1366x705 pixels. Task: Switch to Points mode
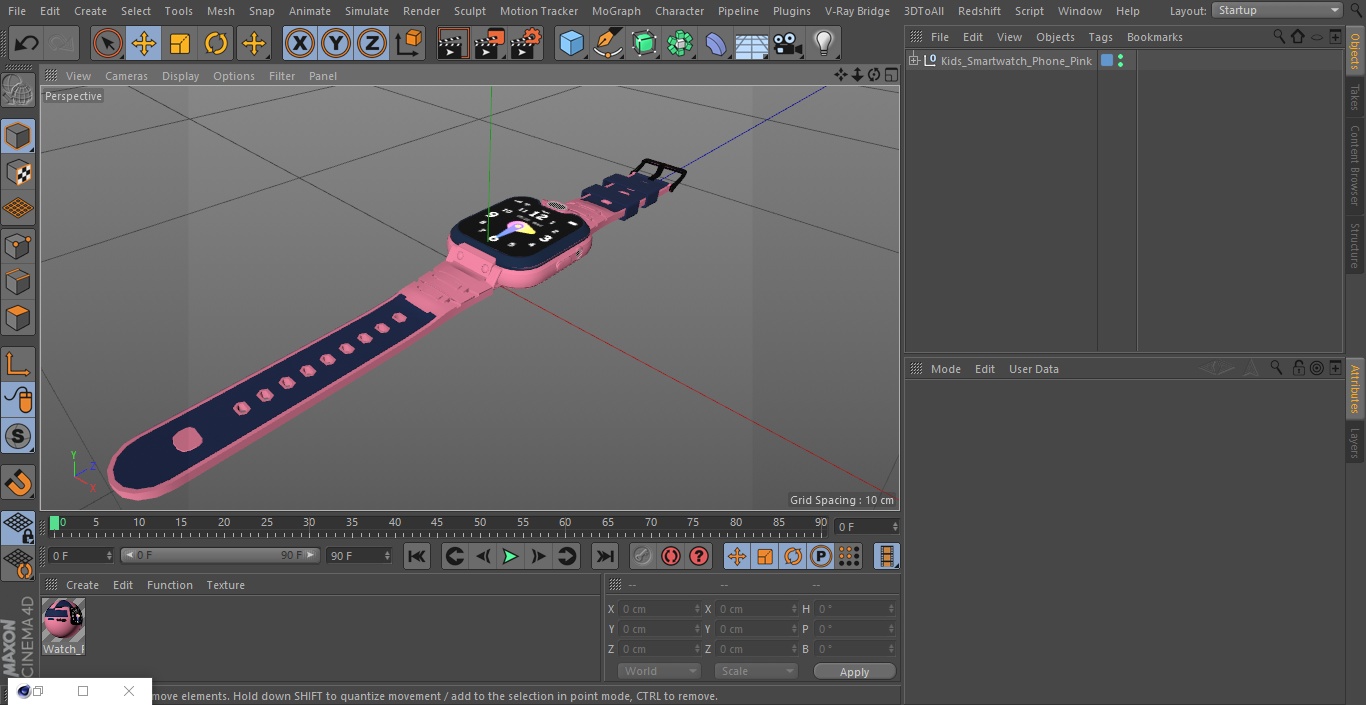(x=18, y=245)
